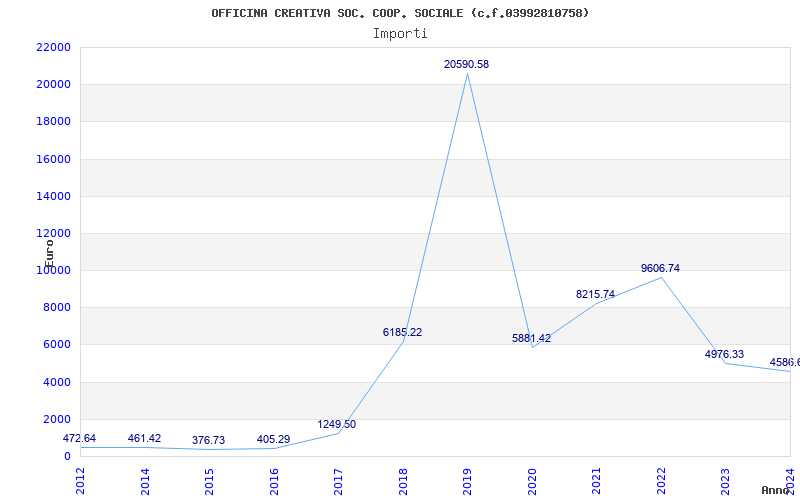Select the 405.29 data label

point(273,439)
